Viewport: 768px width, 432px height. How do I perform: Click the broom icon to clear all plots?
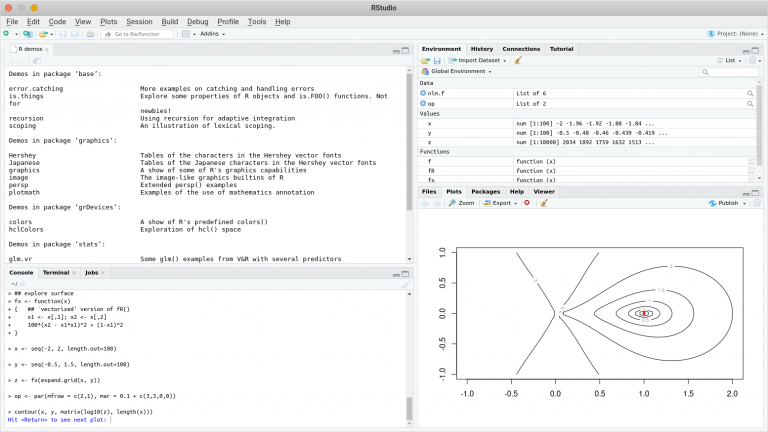pyautogui.click(x=544, y=203)
